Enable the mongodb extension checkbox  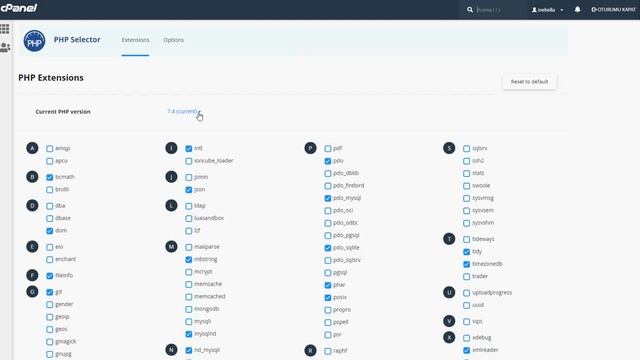[189, 309]
